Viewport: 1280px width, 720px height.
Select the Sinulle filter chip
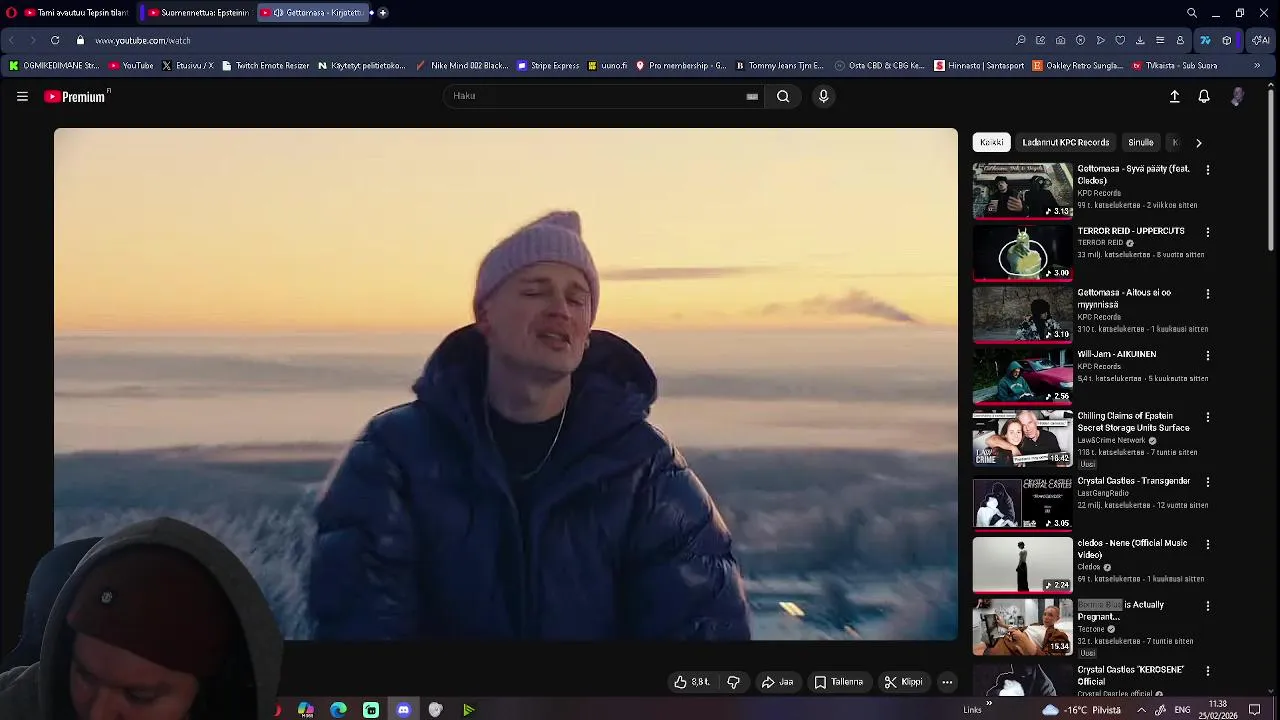tap(1140, 143)
